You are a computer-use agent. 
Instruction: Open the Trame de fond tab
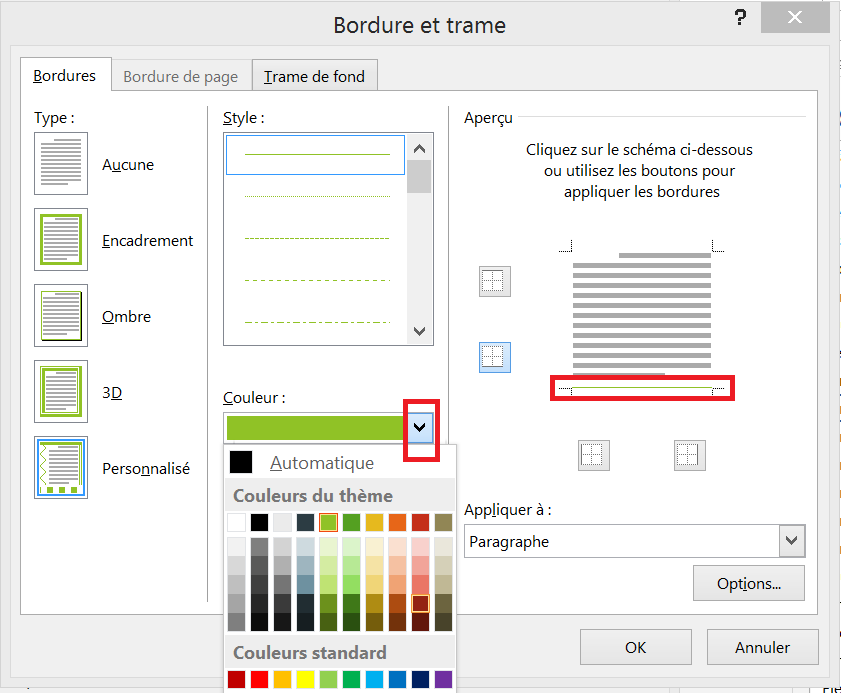point(314,76)
